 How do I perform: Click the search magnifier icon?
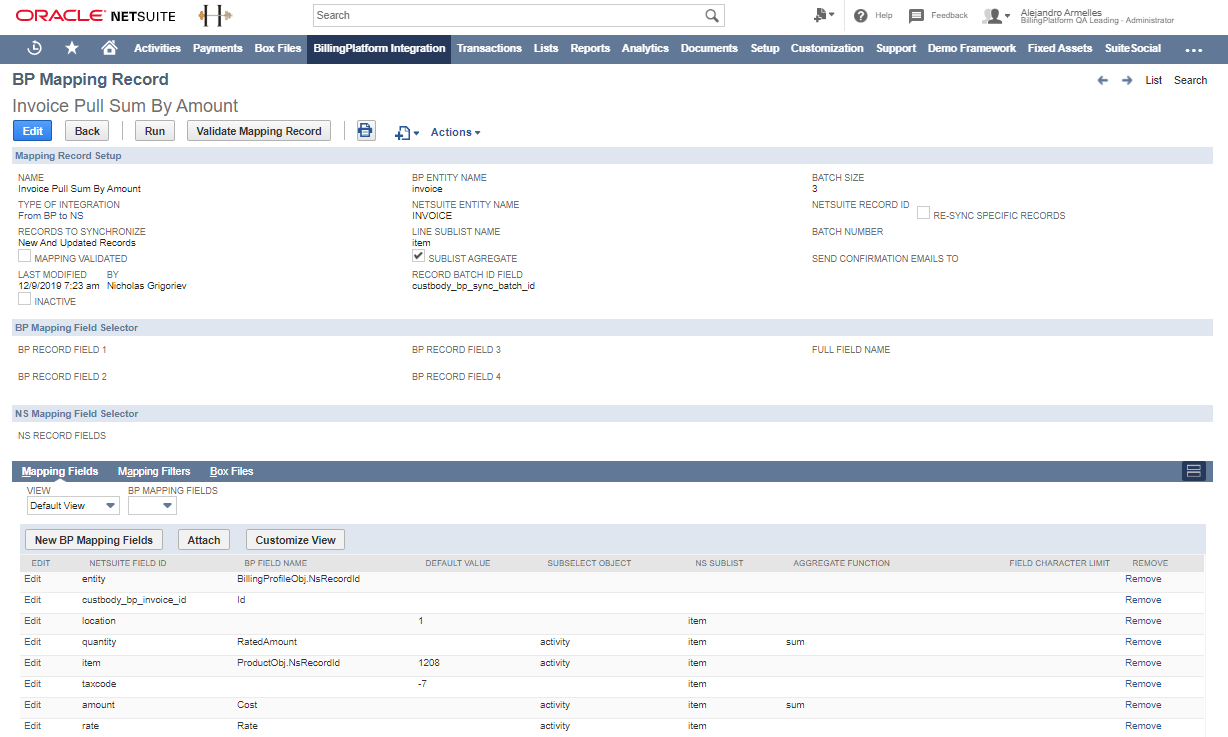tap(712, 15)
